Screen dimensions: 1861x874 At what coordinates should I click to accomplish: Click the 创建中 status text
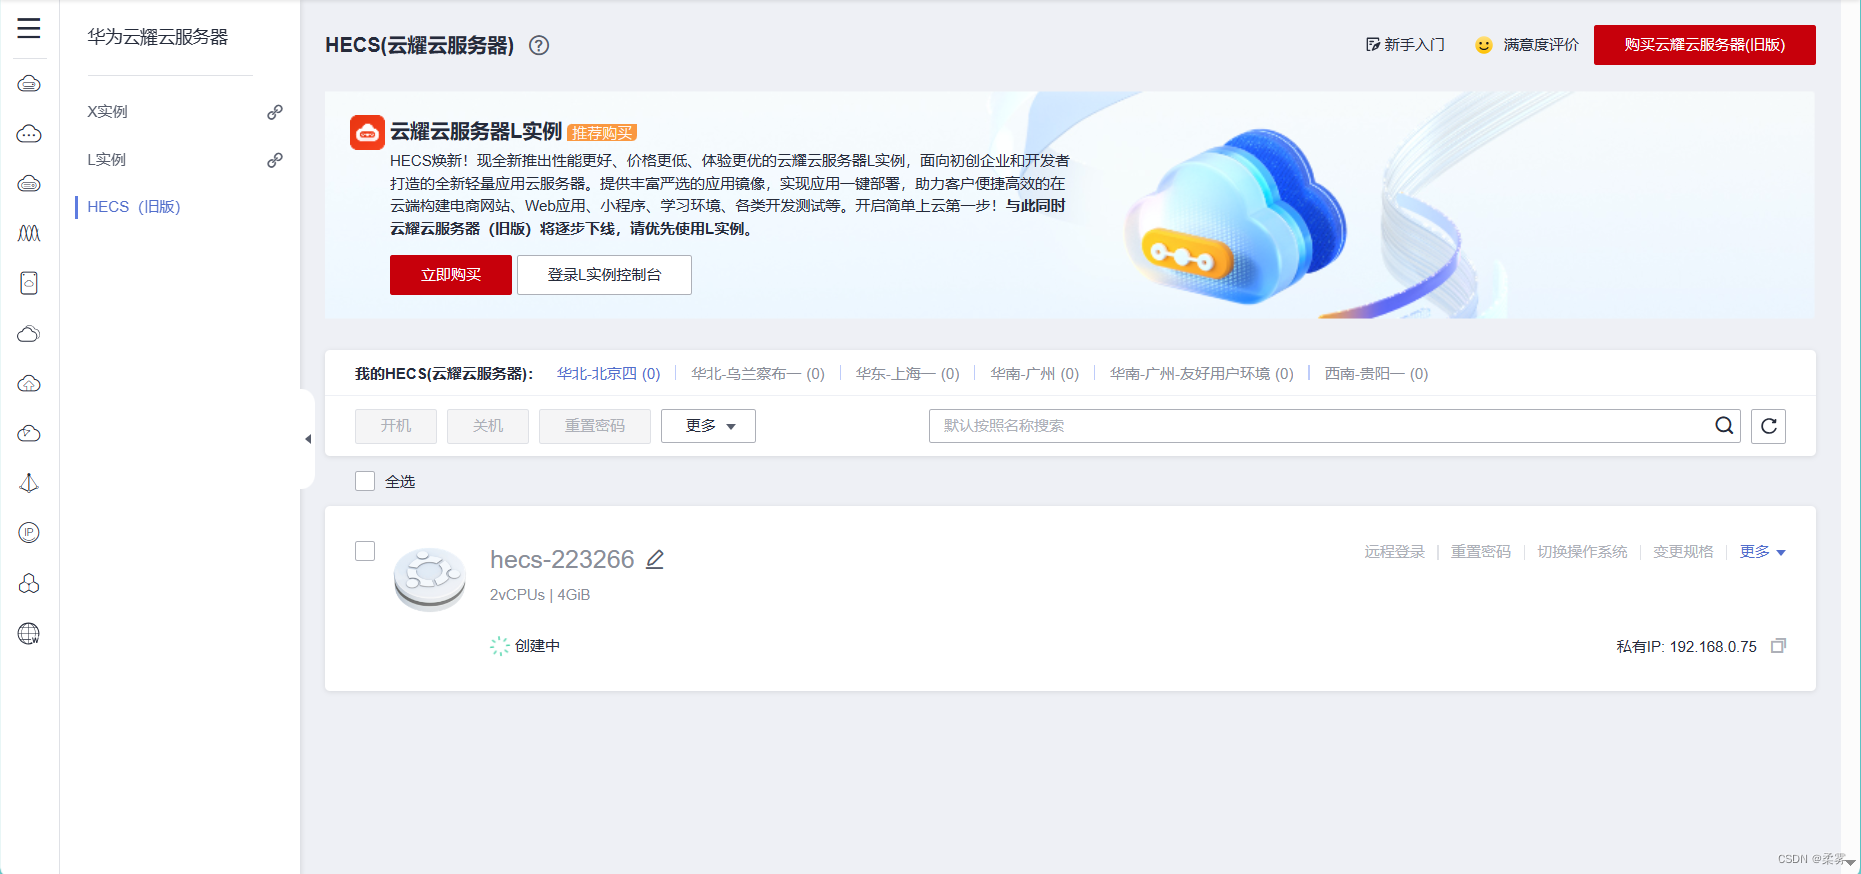[537, 646]
